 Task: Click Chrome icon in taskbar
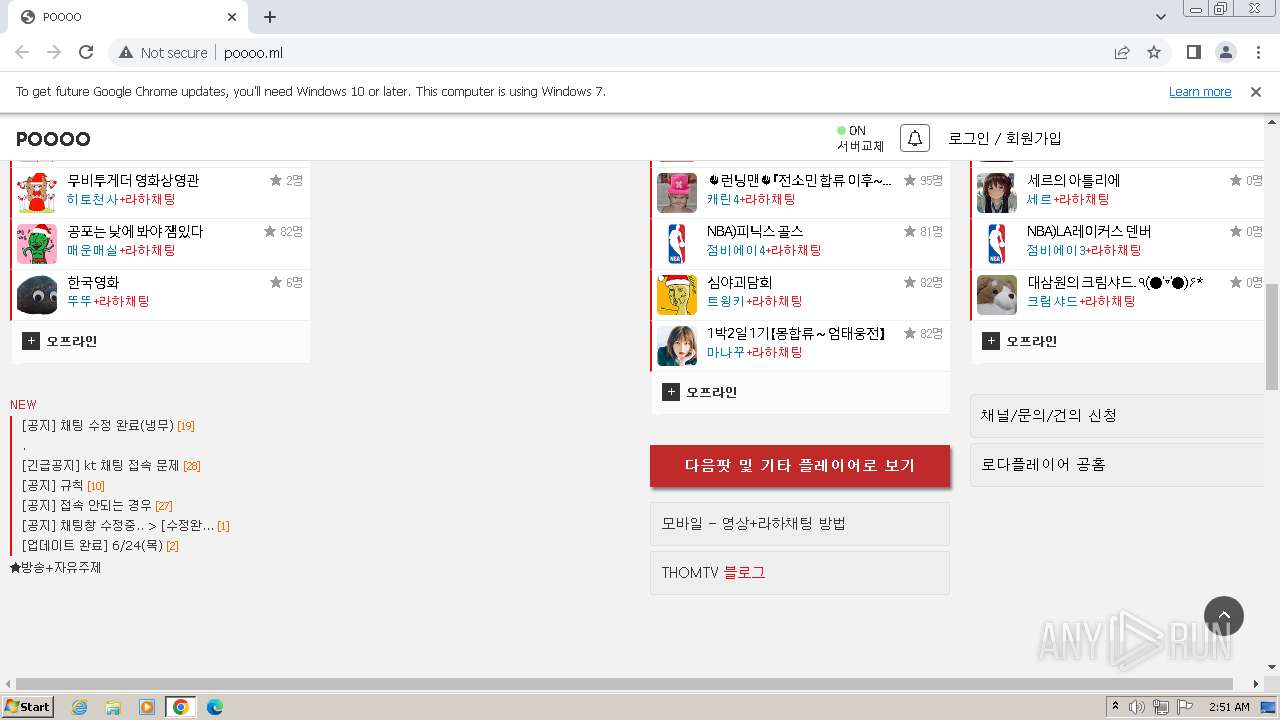click(181, 707)
